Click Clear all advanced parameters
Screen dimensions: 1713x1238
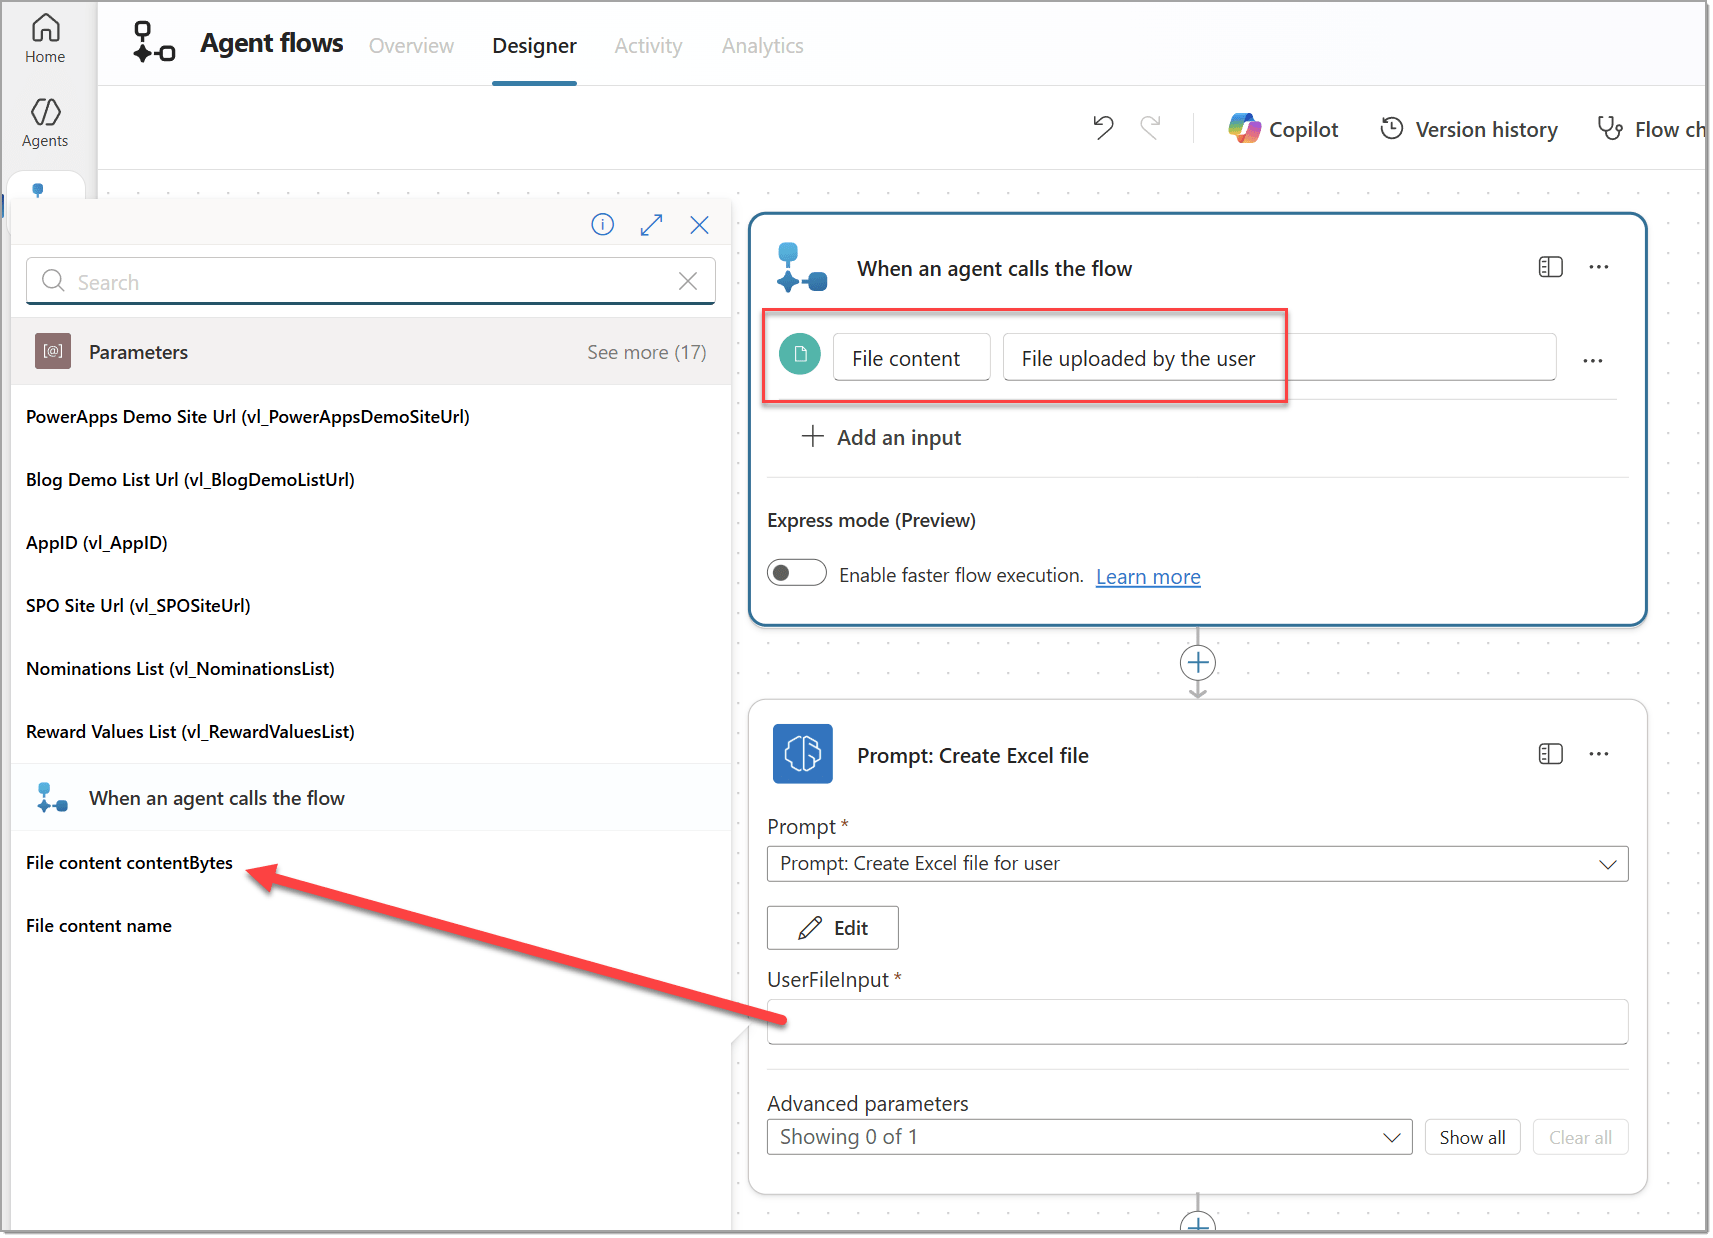coord(1580,1137)
